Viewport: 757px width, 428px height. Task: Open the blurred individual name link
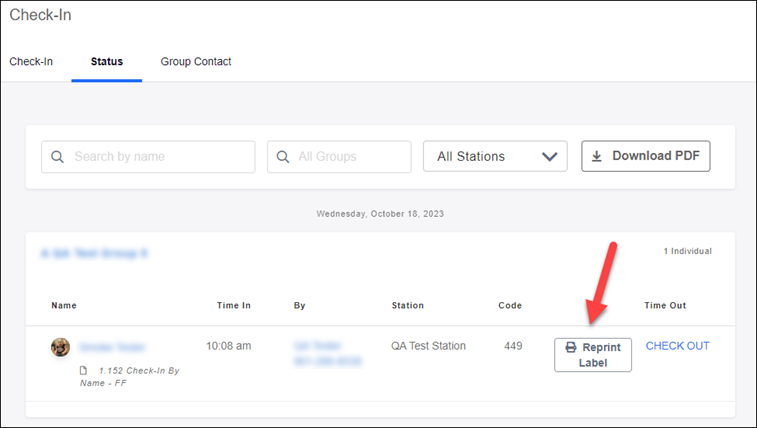(112, 347)
